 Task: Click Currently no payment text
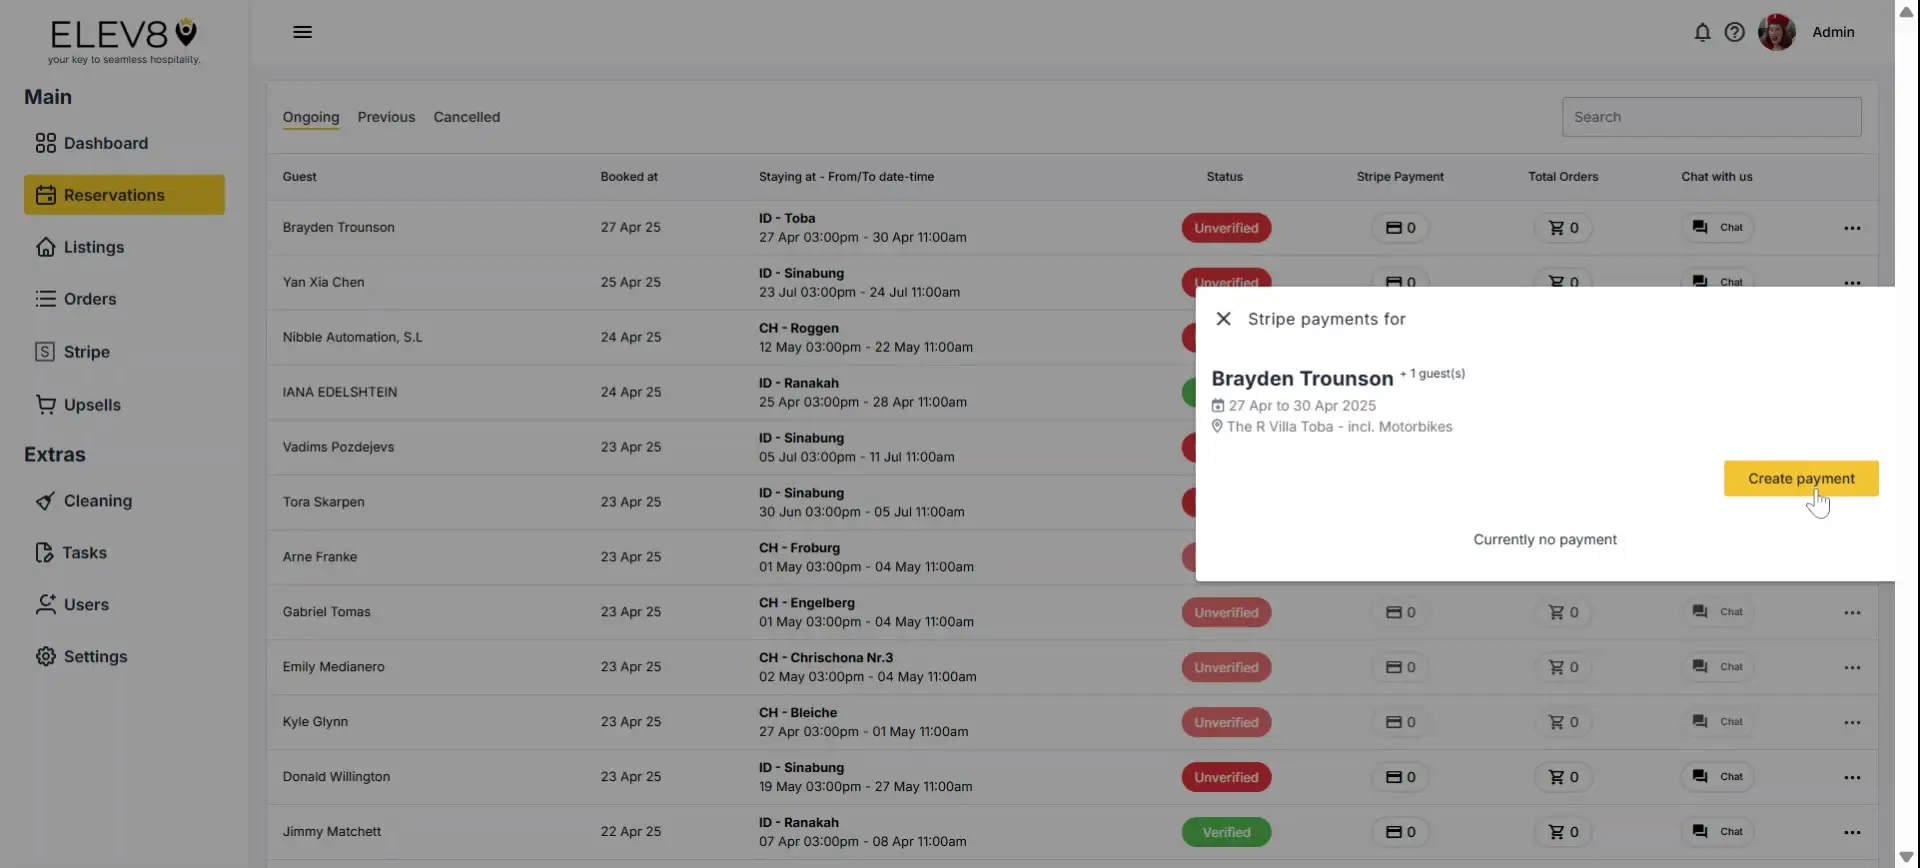click(1544, 539)
